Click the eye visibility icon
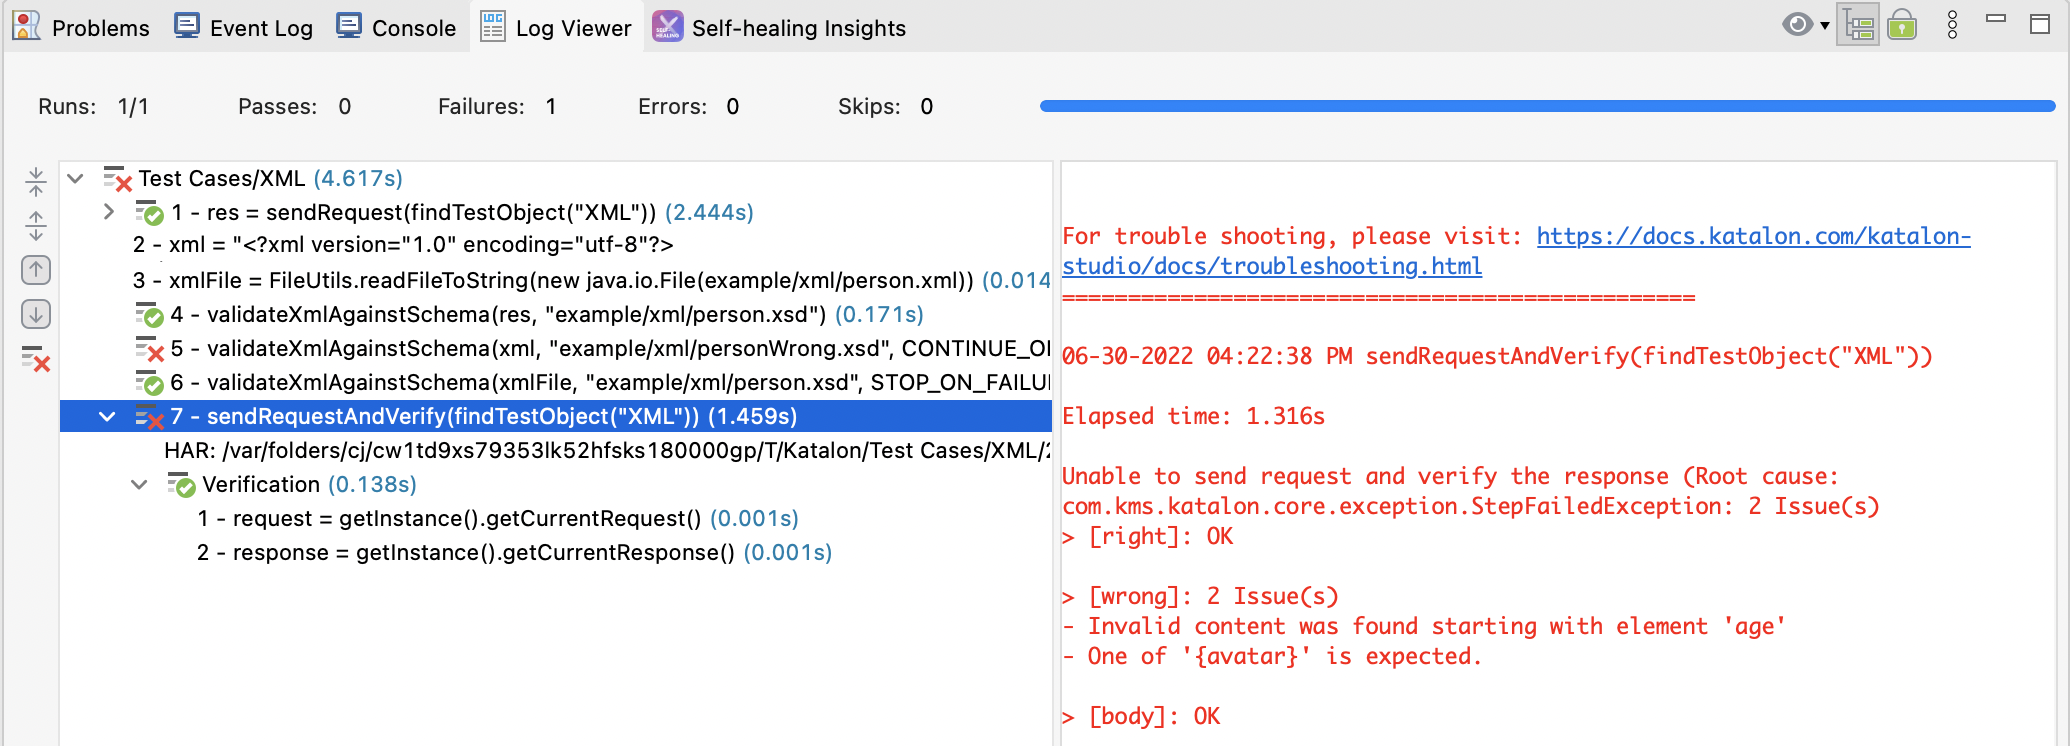The image size is (2070, 746). coord(1797,25)
